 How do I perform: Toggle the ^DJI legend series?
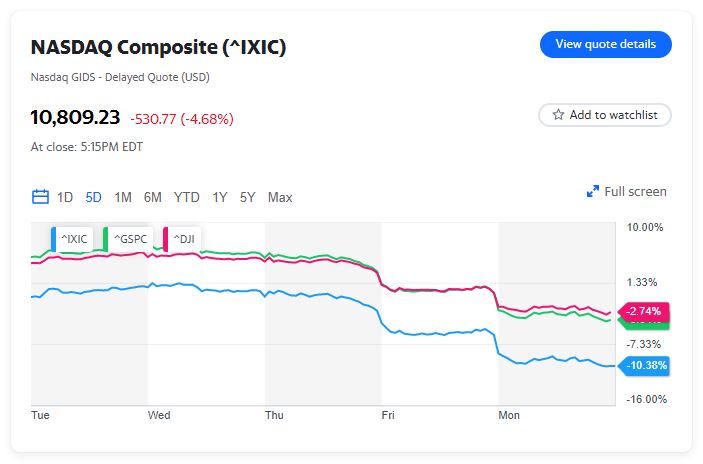point(183,239)
